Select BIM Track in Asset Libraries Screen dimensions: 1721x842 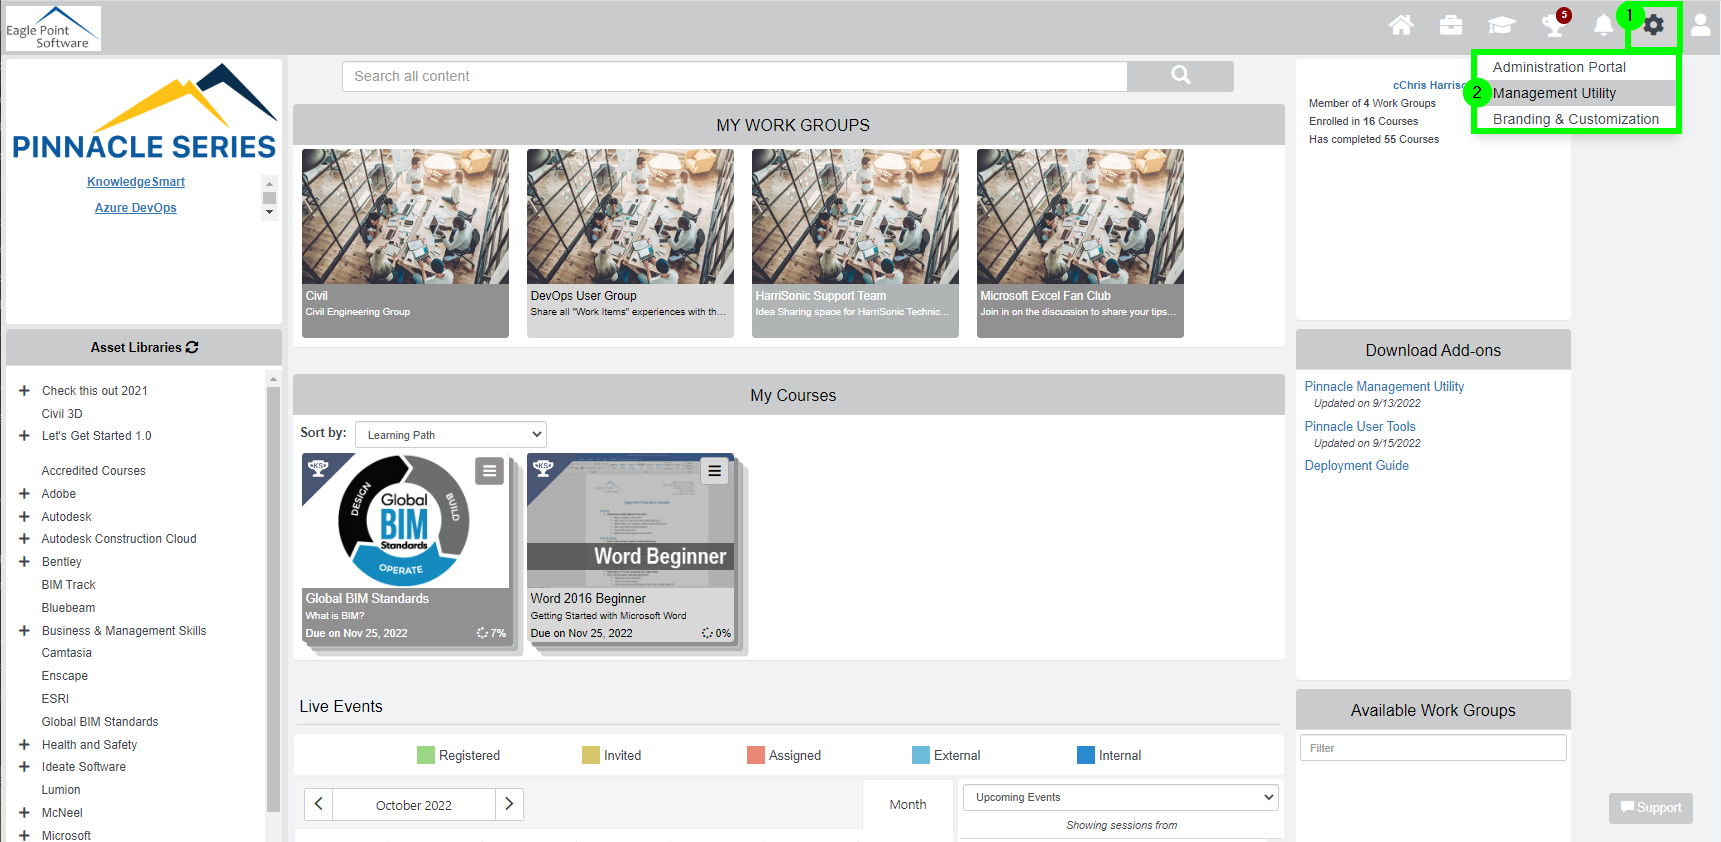[69, 585]
